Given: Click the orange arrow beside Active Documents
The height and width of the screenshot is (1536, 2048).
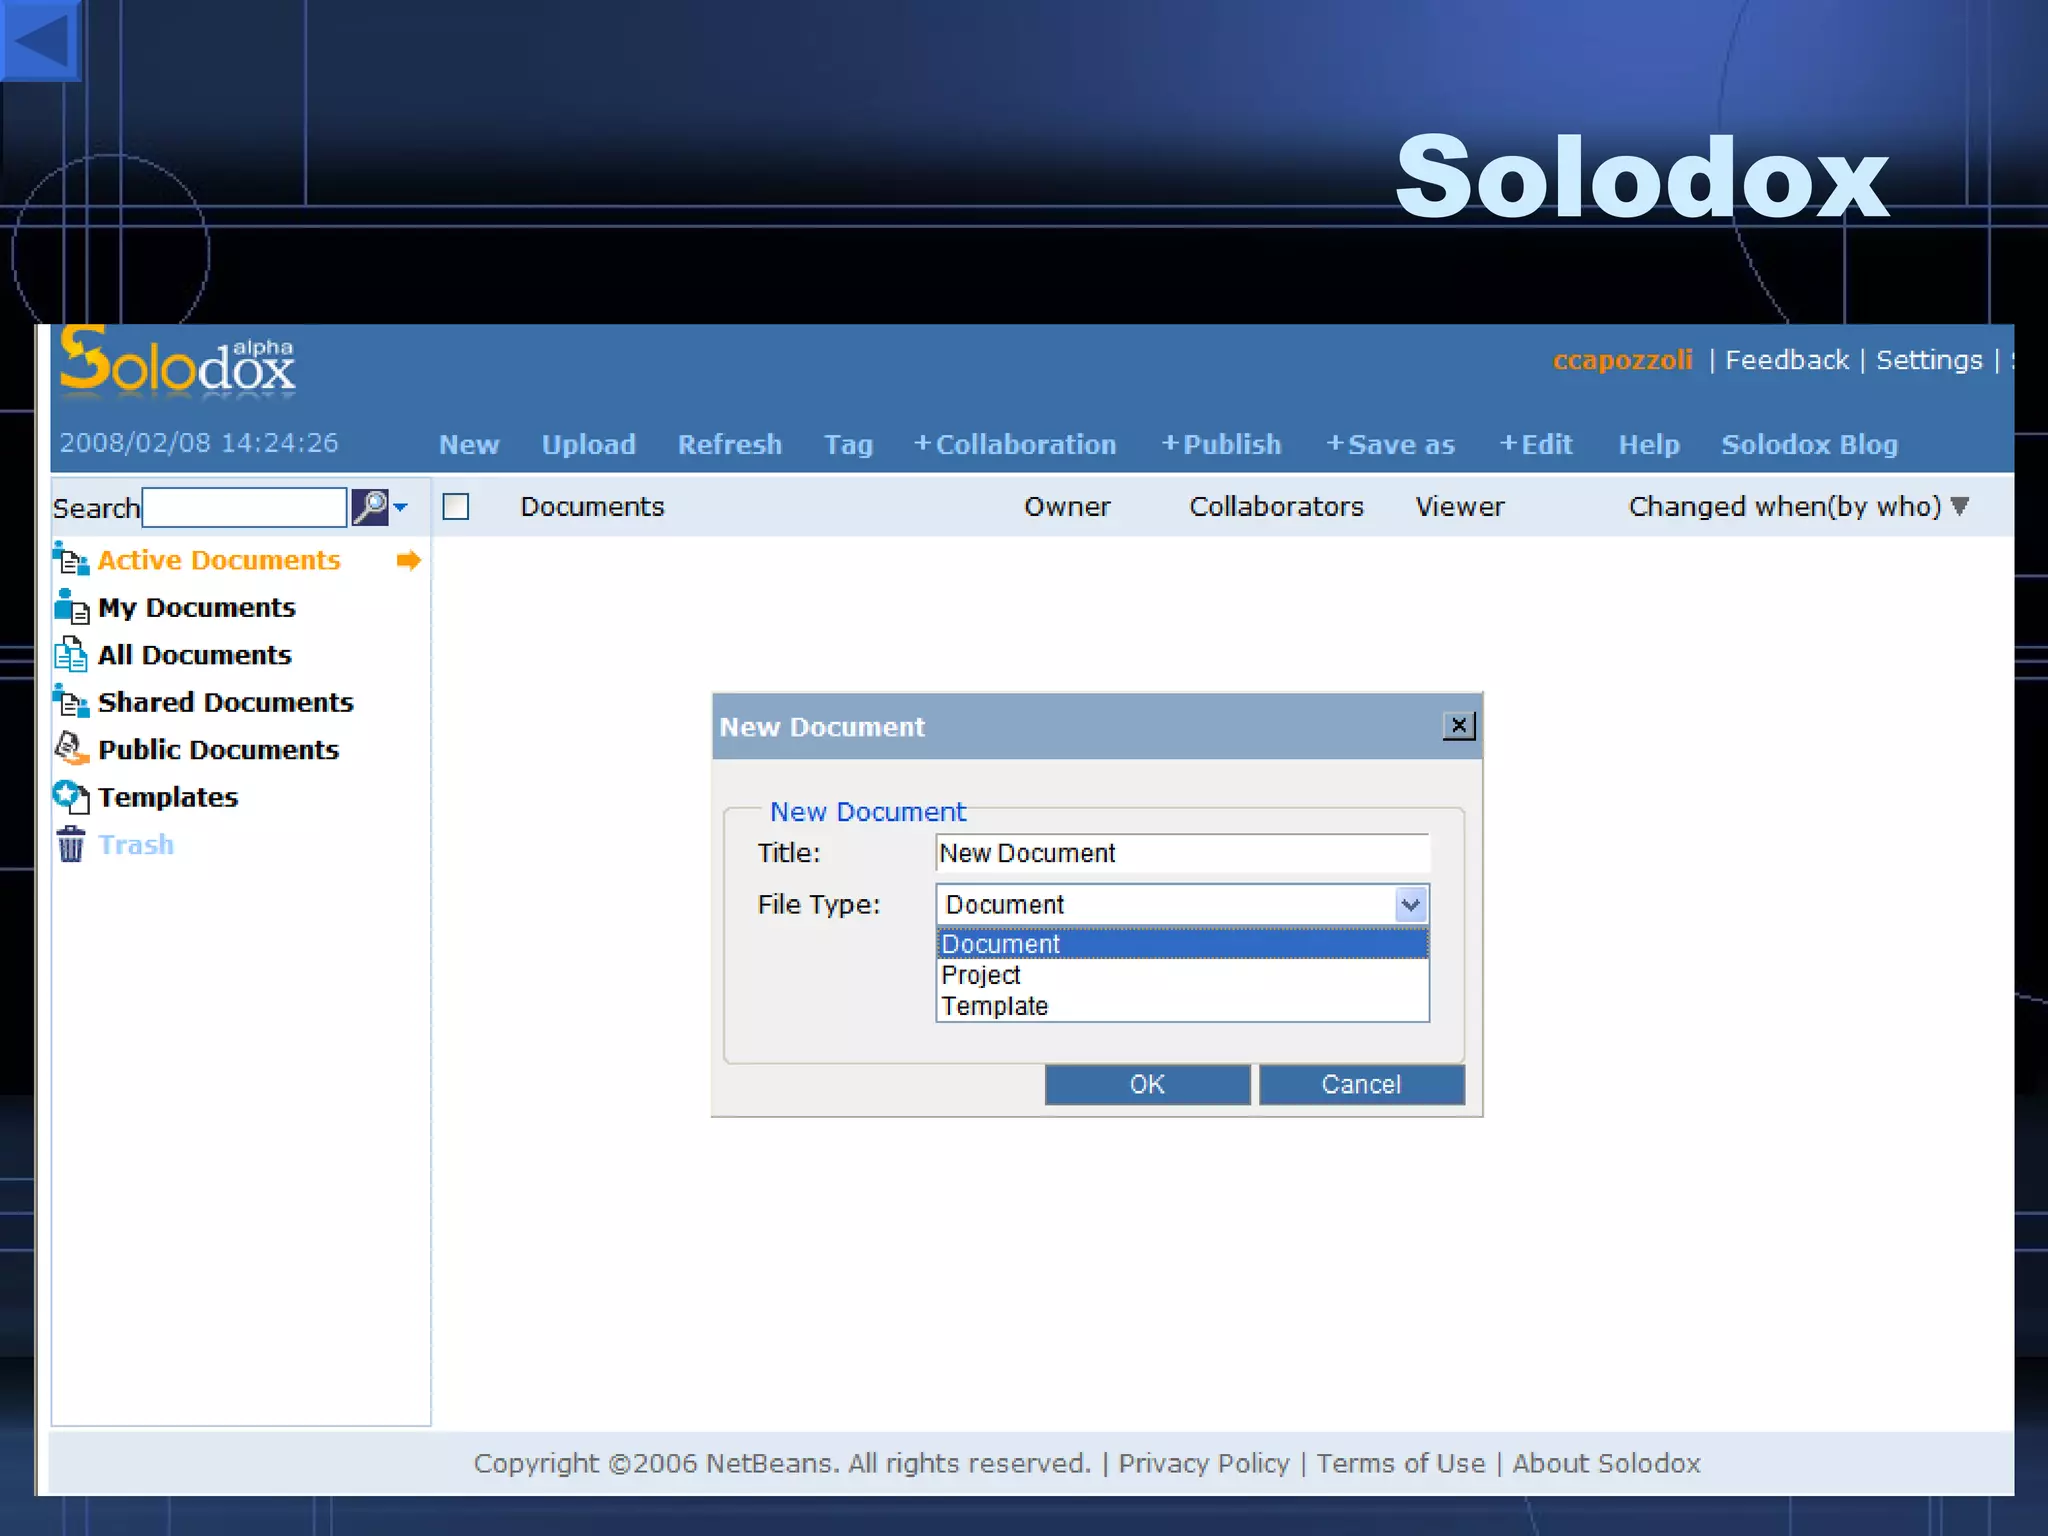Looking at the screenshot, I should click(x=408, y=560).
